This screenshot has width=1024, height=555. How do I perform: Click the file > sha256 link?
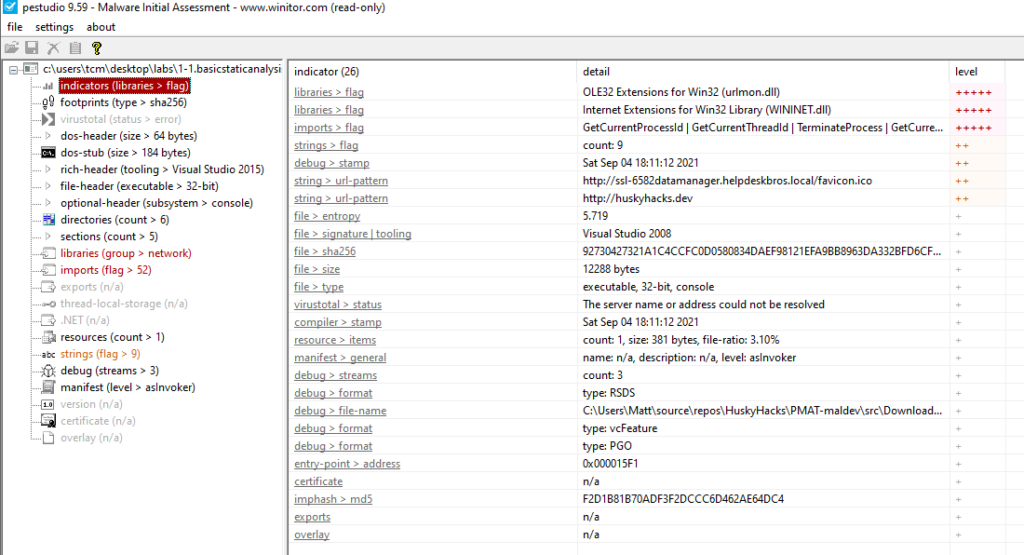325,251
